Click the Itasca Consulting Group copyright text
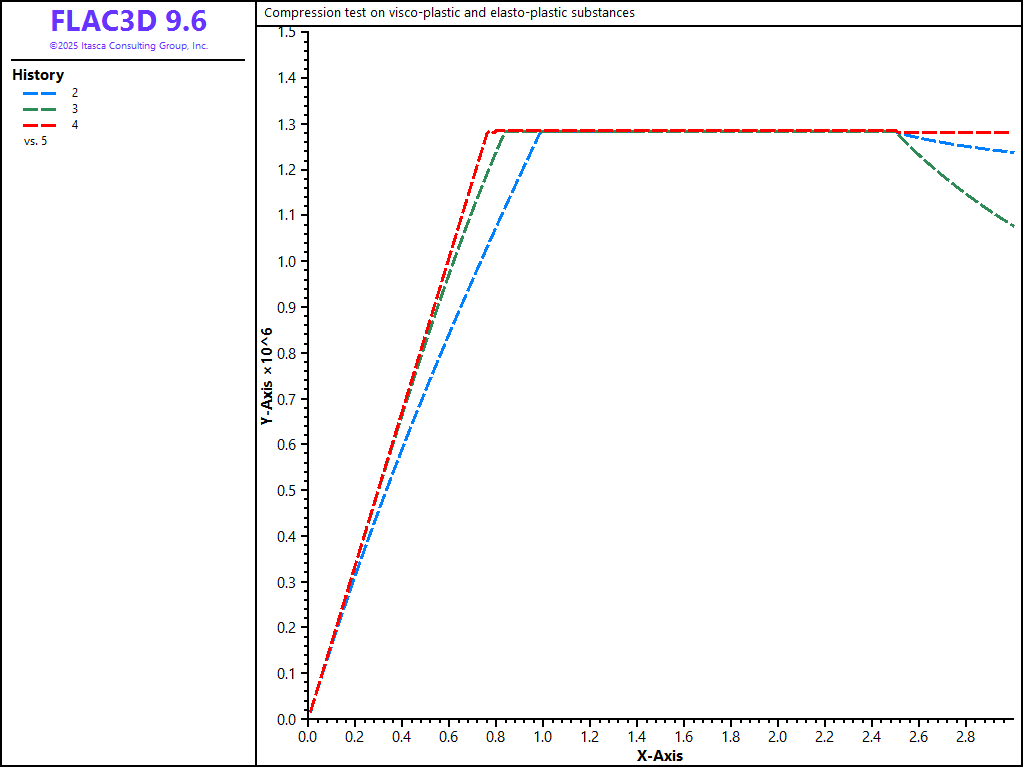This screenshot has width=1024, height=768. [x=128, y=46]
